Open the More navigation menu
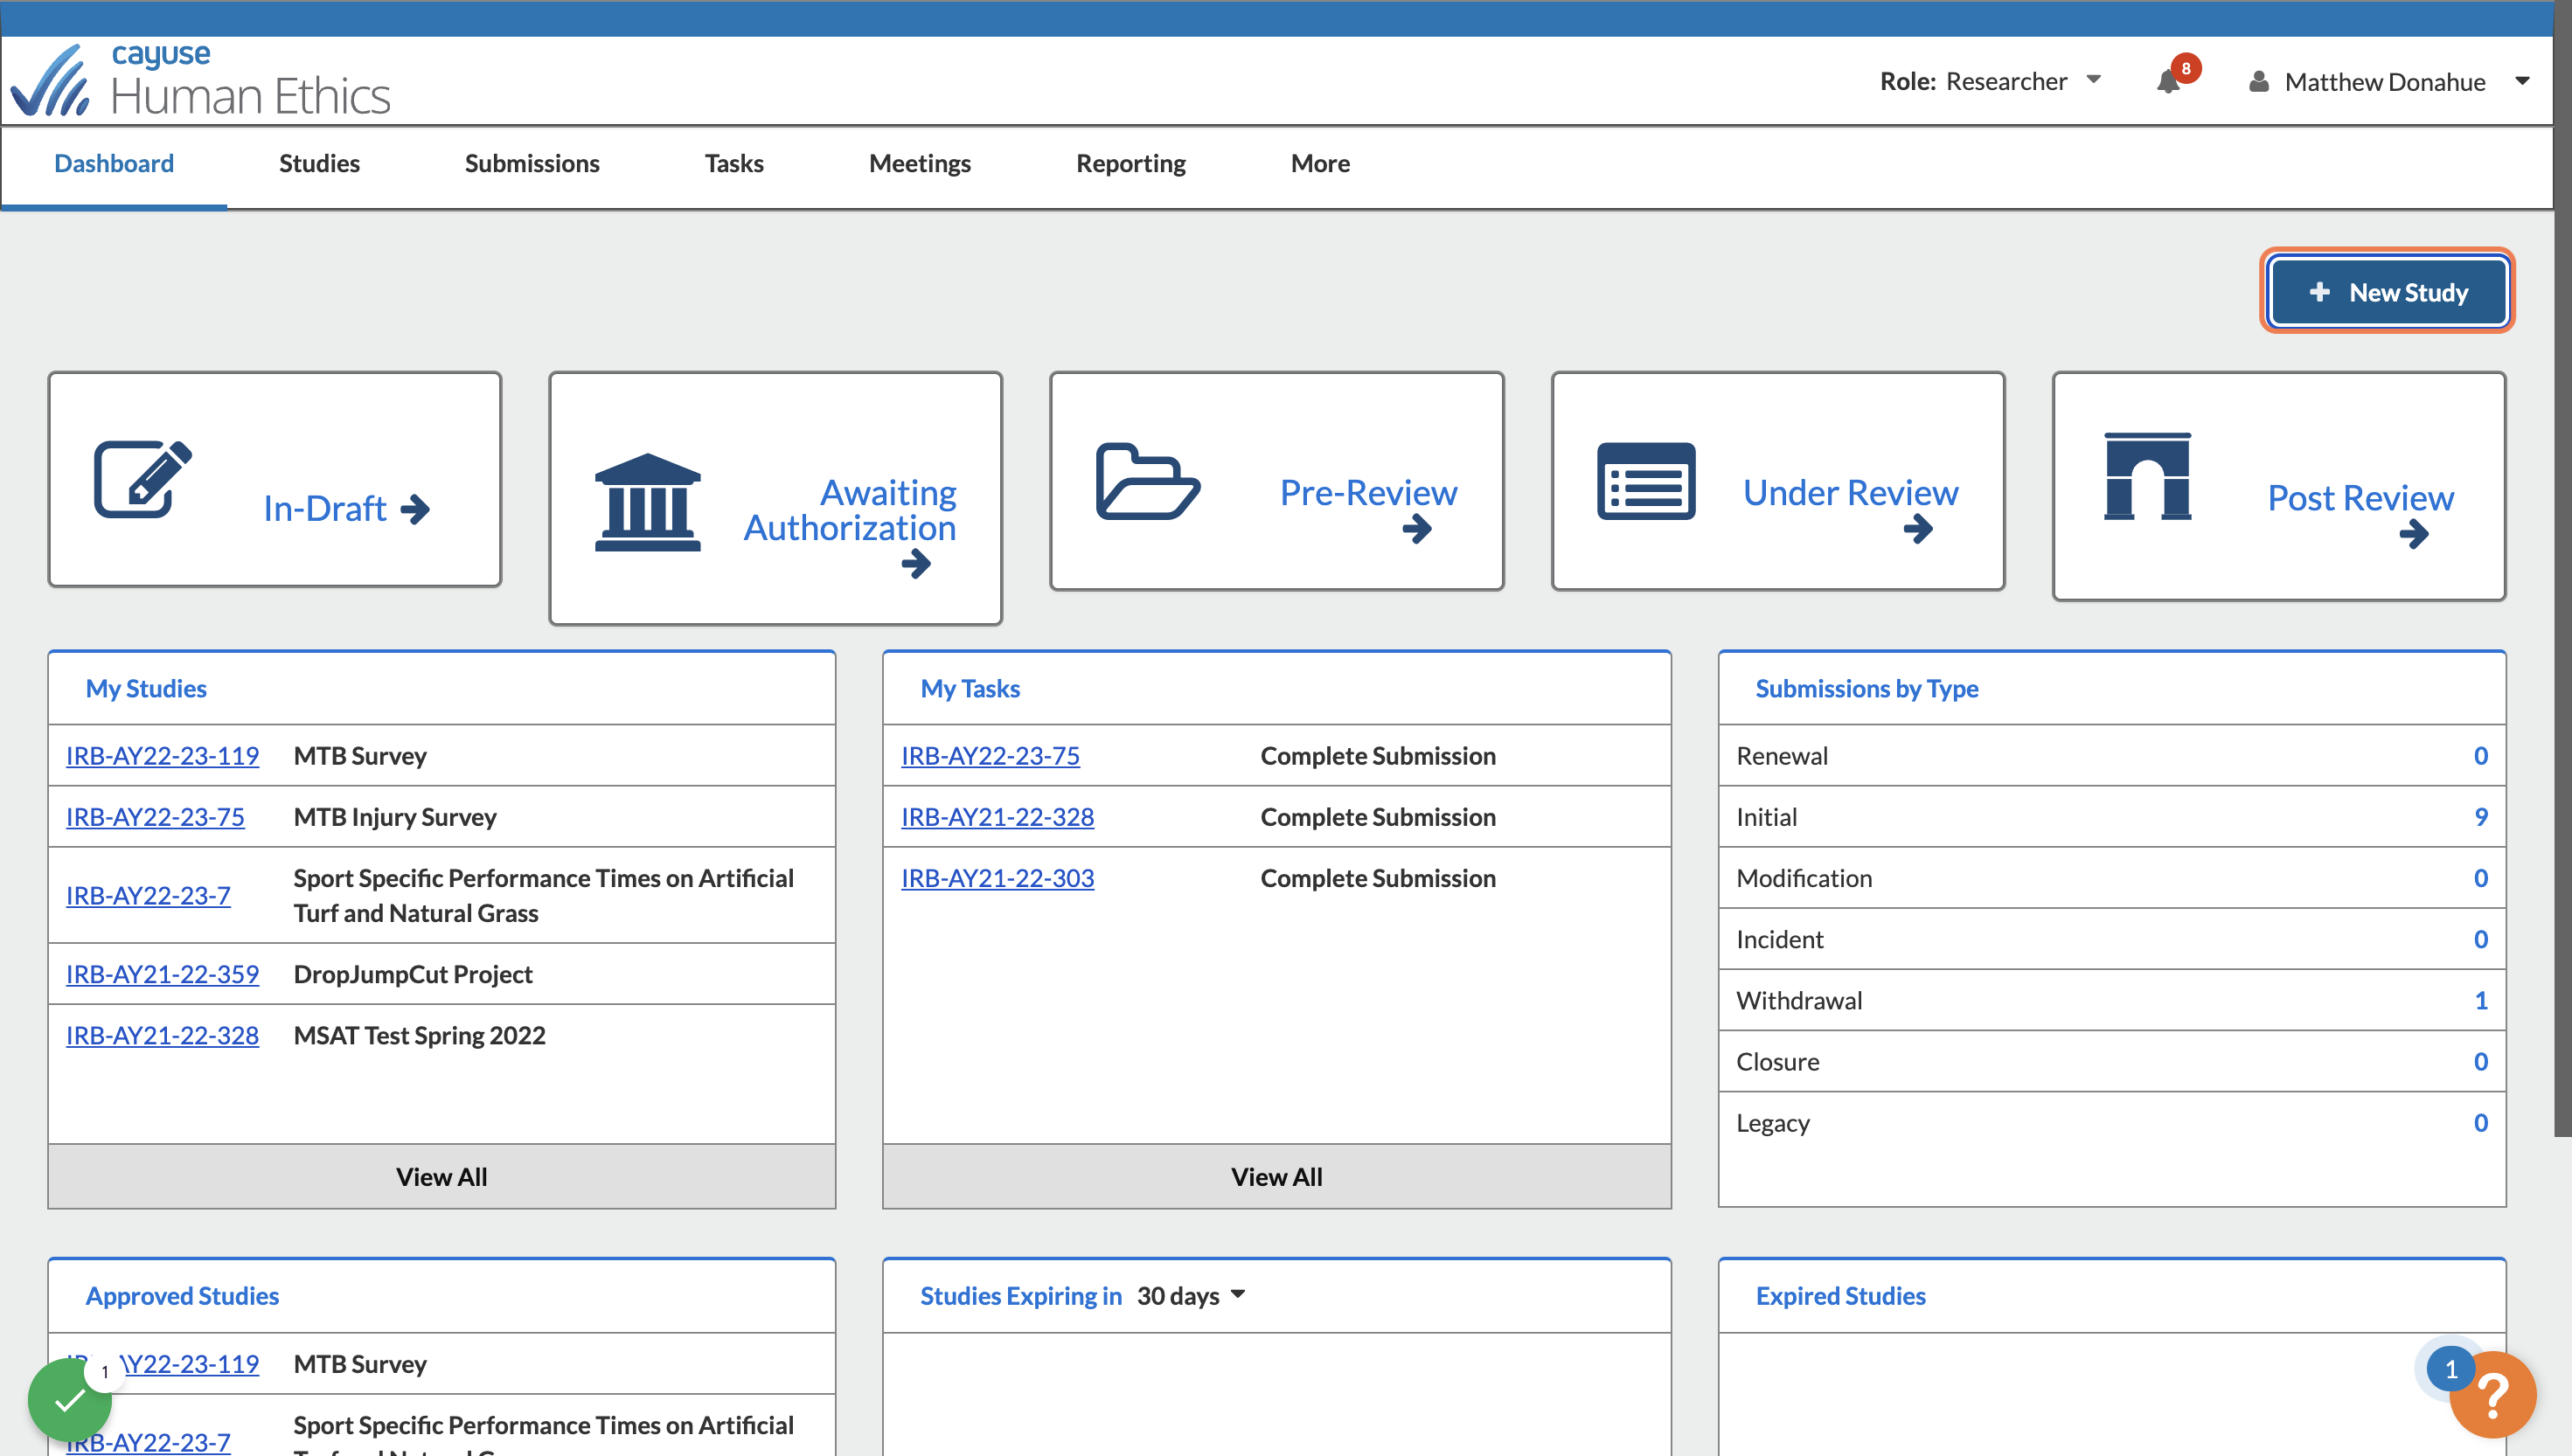The height and width of the screenshot is (1456, 2572). pyautogui.click(x=1320, y=163)
